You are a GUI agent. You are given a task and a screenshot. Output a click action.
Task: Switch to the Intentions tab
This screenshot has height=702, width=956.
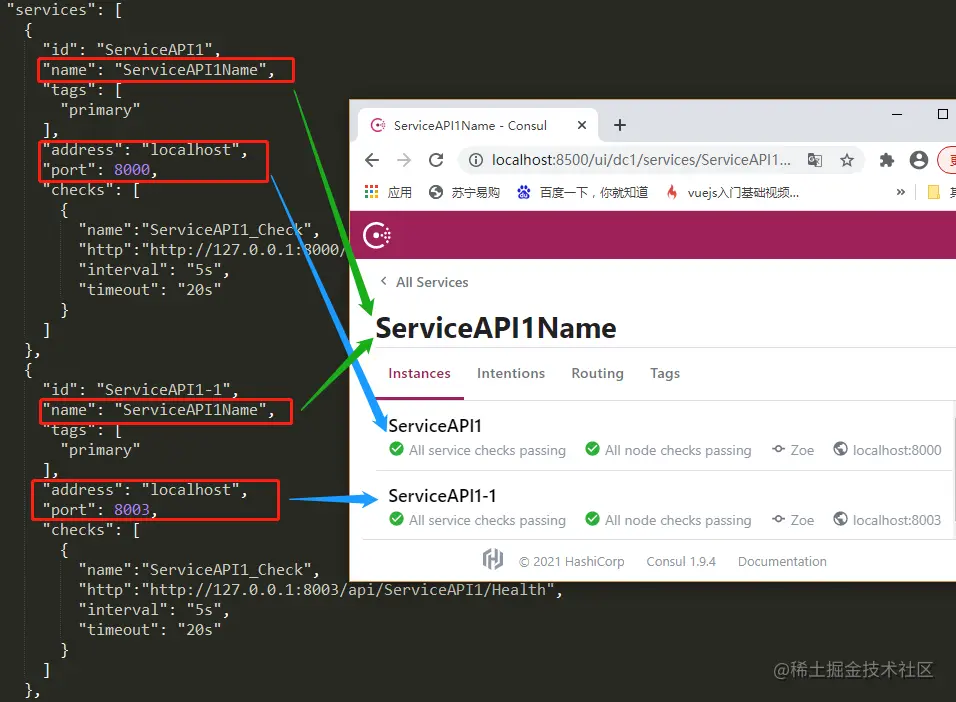511,373
